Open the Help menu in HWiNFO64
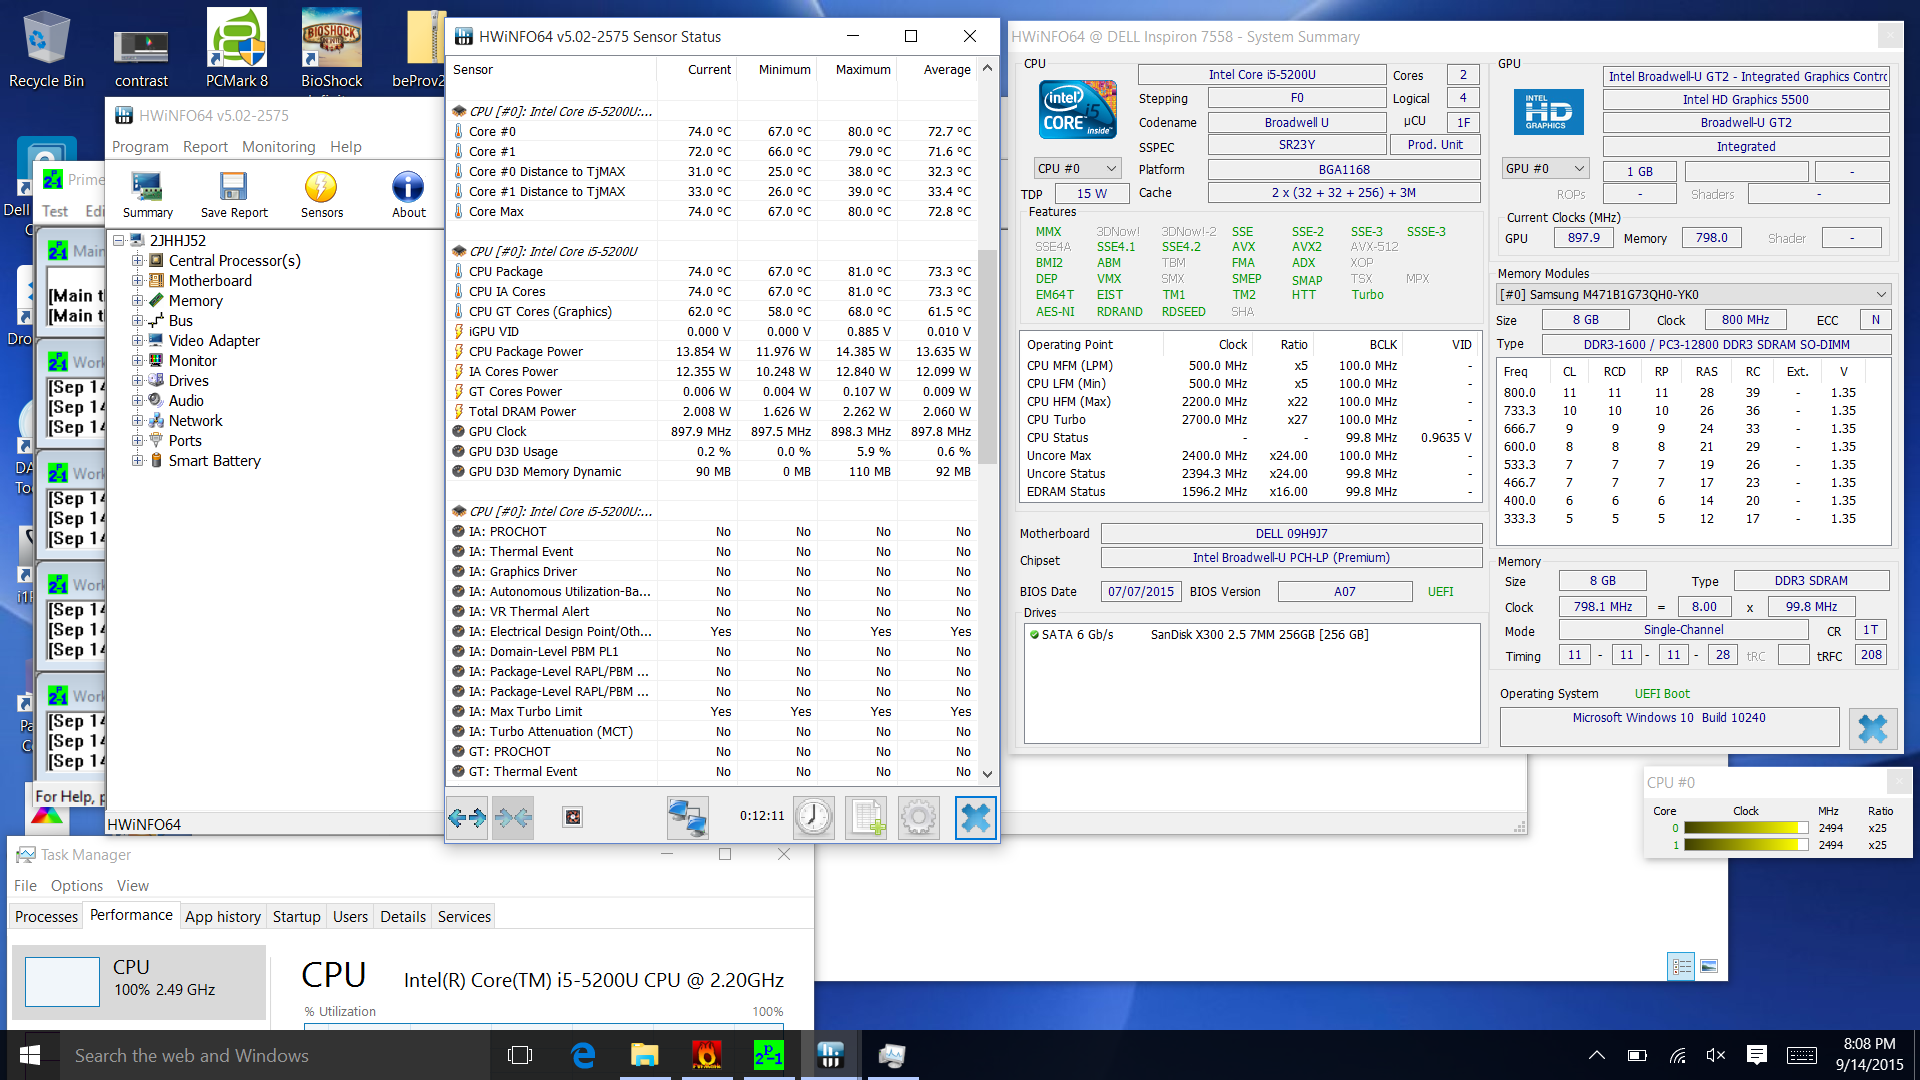 346,147
